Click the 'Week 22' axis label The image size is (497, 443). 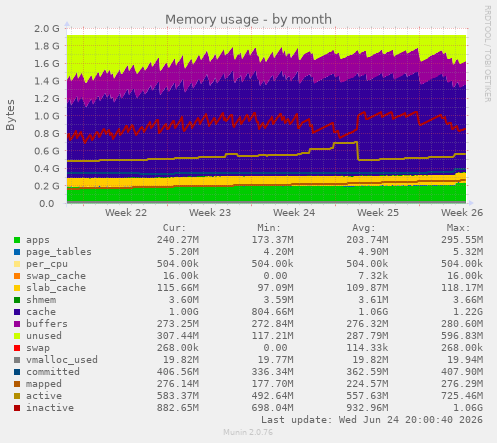126,213
